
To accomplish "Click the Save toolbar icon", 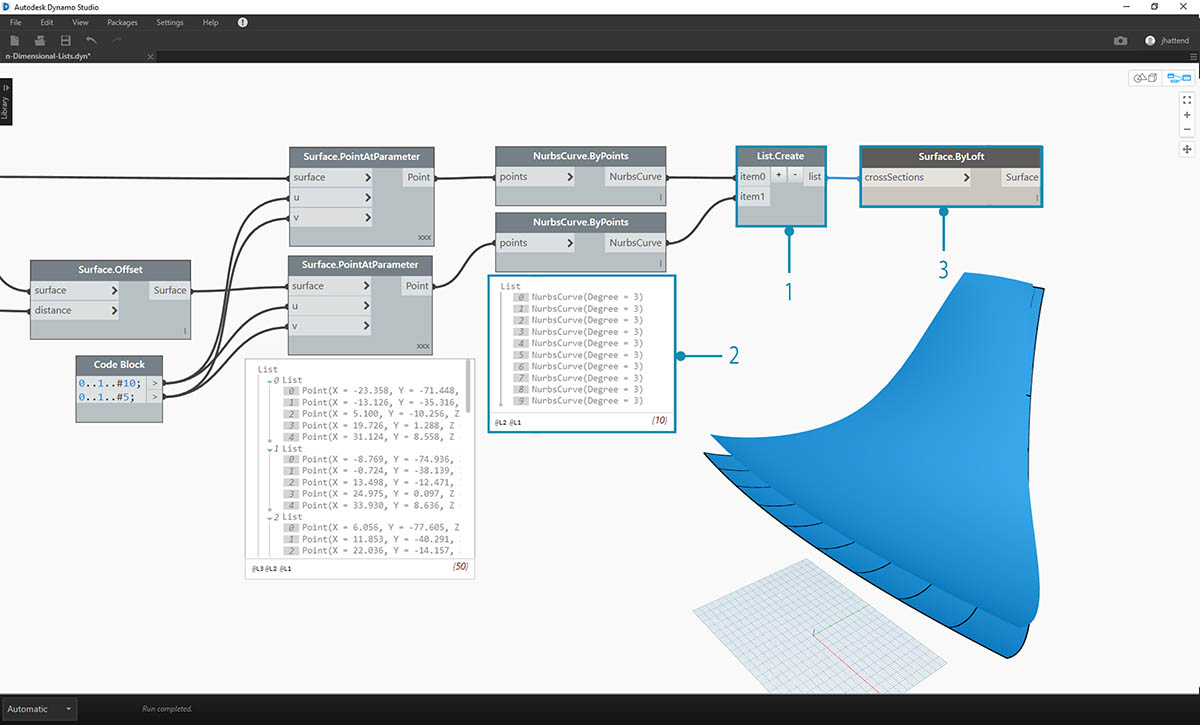I will coord(66,40).
